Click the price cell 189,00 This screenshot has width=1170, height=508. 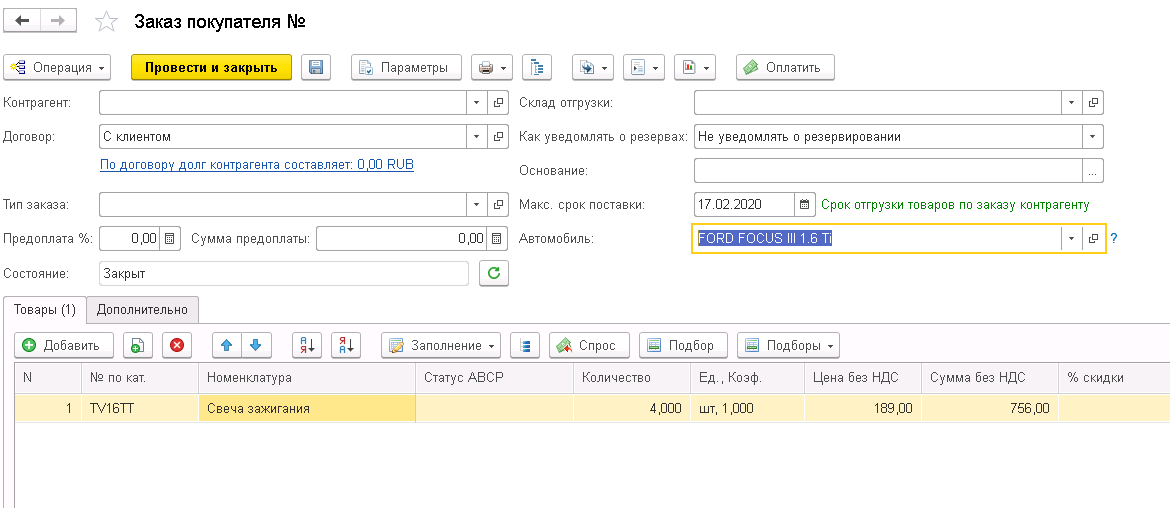point(863,408)
